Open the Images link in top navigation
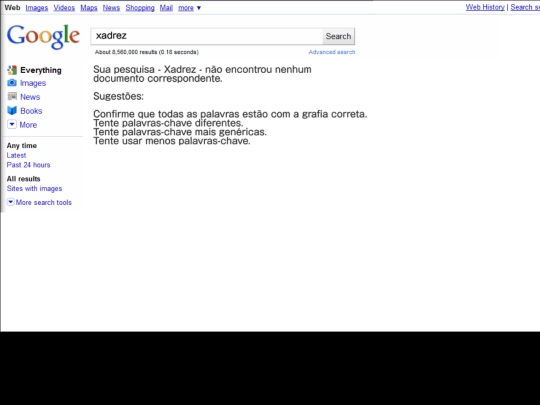This screenshot has width=540, height=405. pos(37,8)
